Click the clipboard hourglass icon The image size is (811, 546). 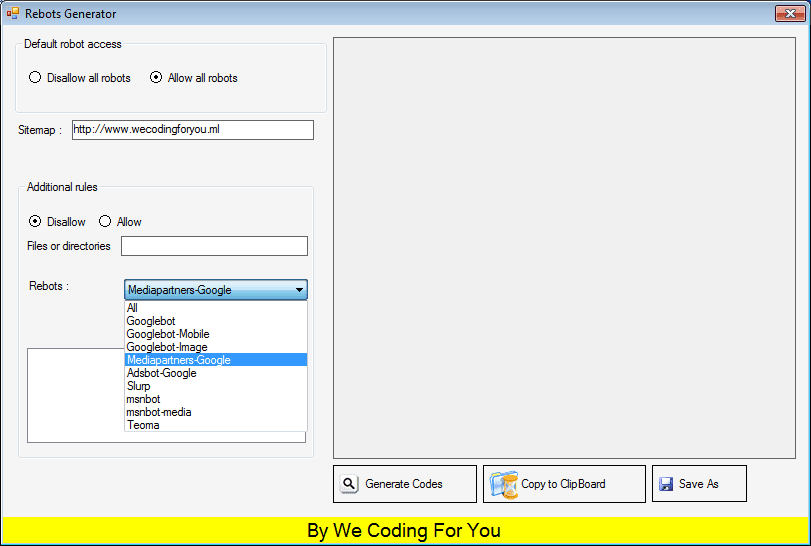504,484
